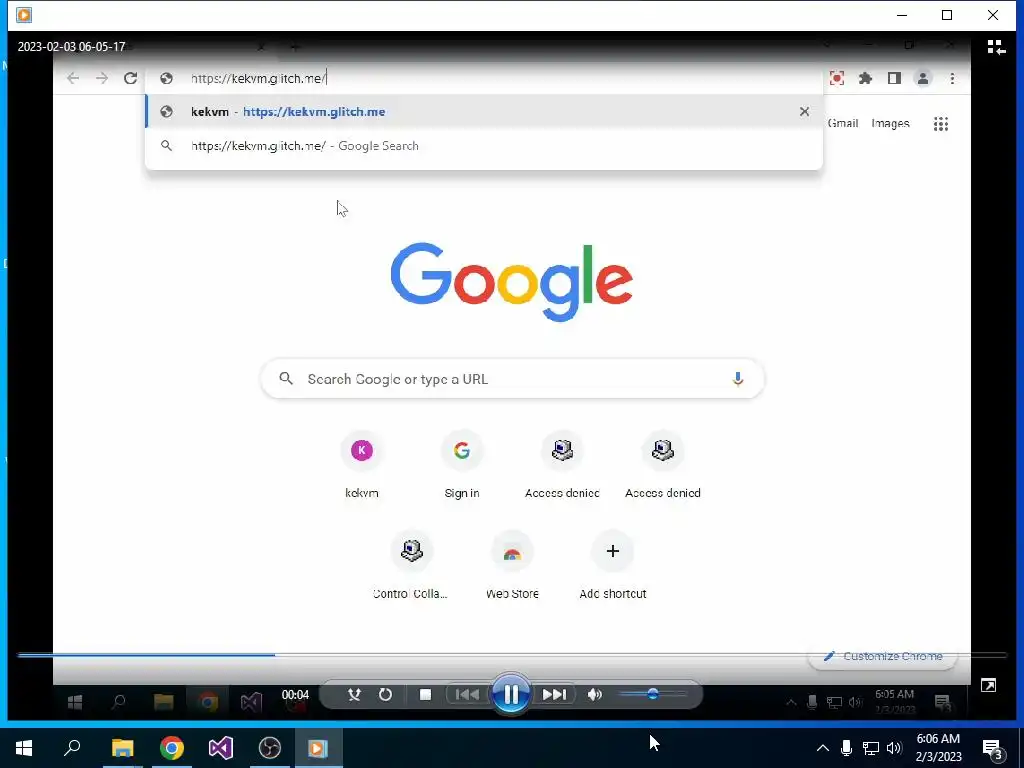1024x768 pixels.
Task: Show hidden system tray icons
Action: click(822, 748)
